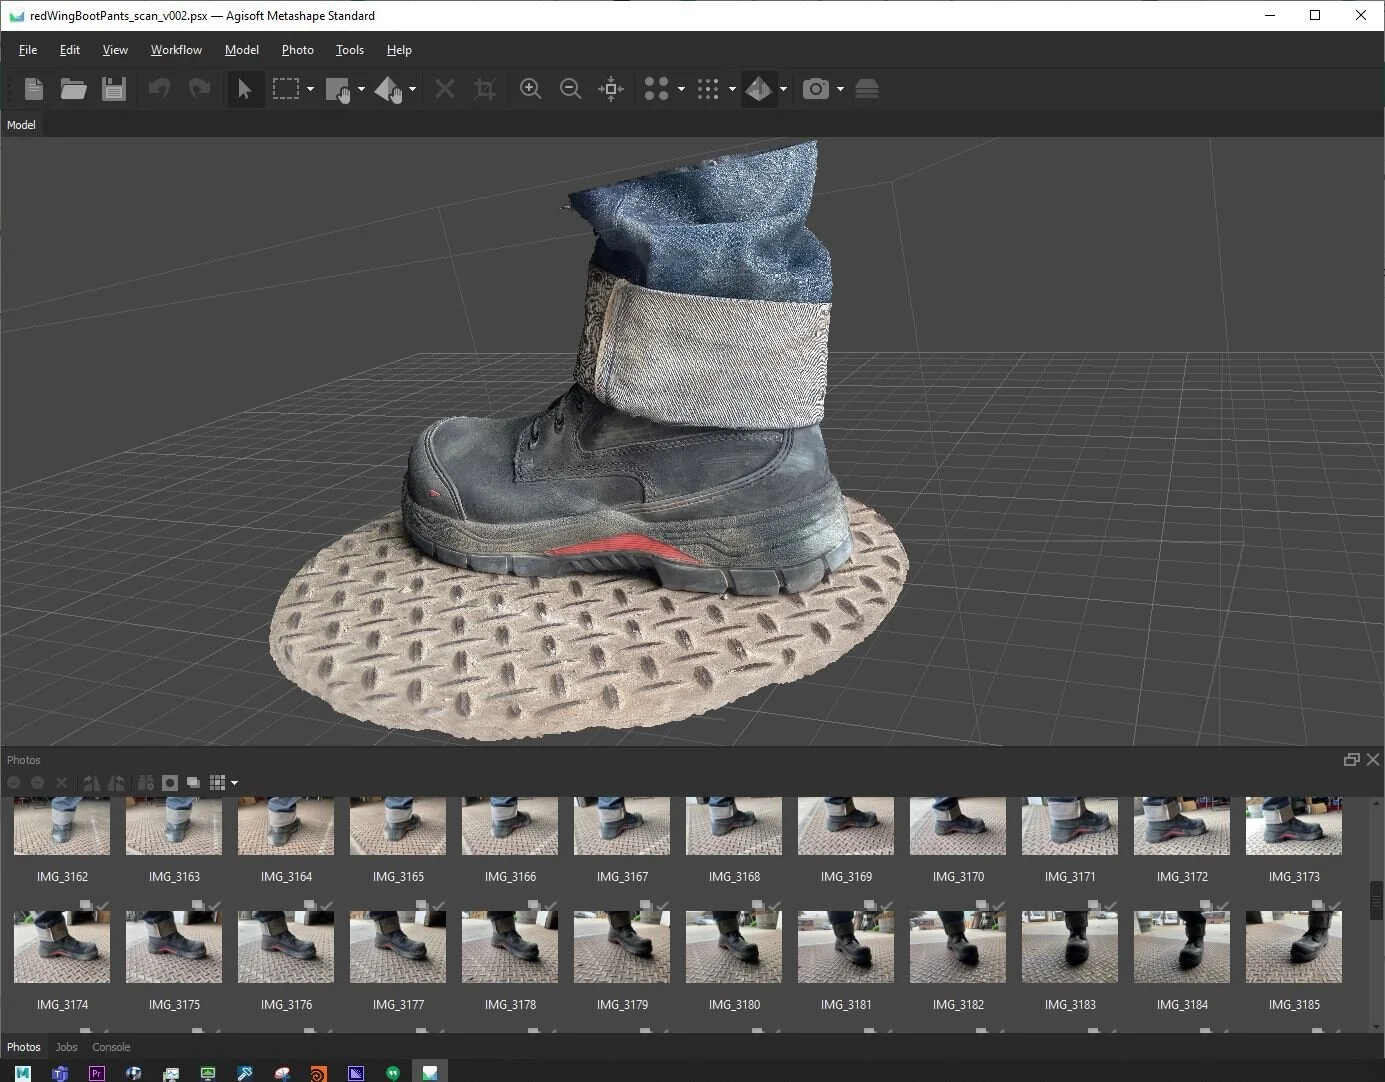Click the New document icon
Viewport: 1385px width, 1082px height.
coord(34,89)
